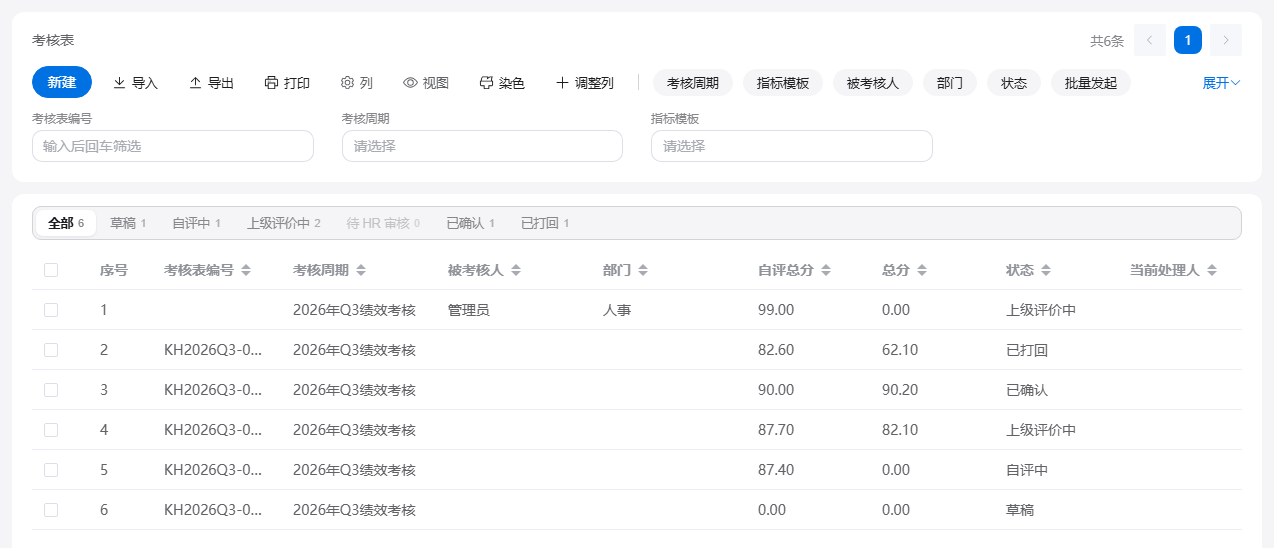Screen dimensions: 1274x548
Task: Click self-score 87.40 in row 5
Action: point(776,470)
